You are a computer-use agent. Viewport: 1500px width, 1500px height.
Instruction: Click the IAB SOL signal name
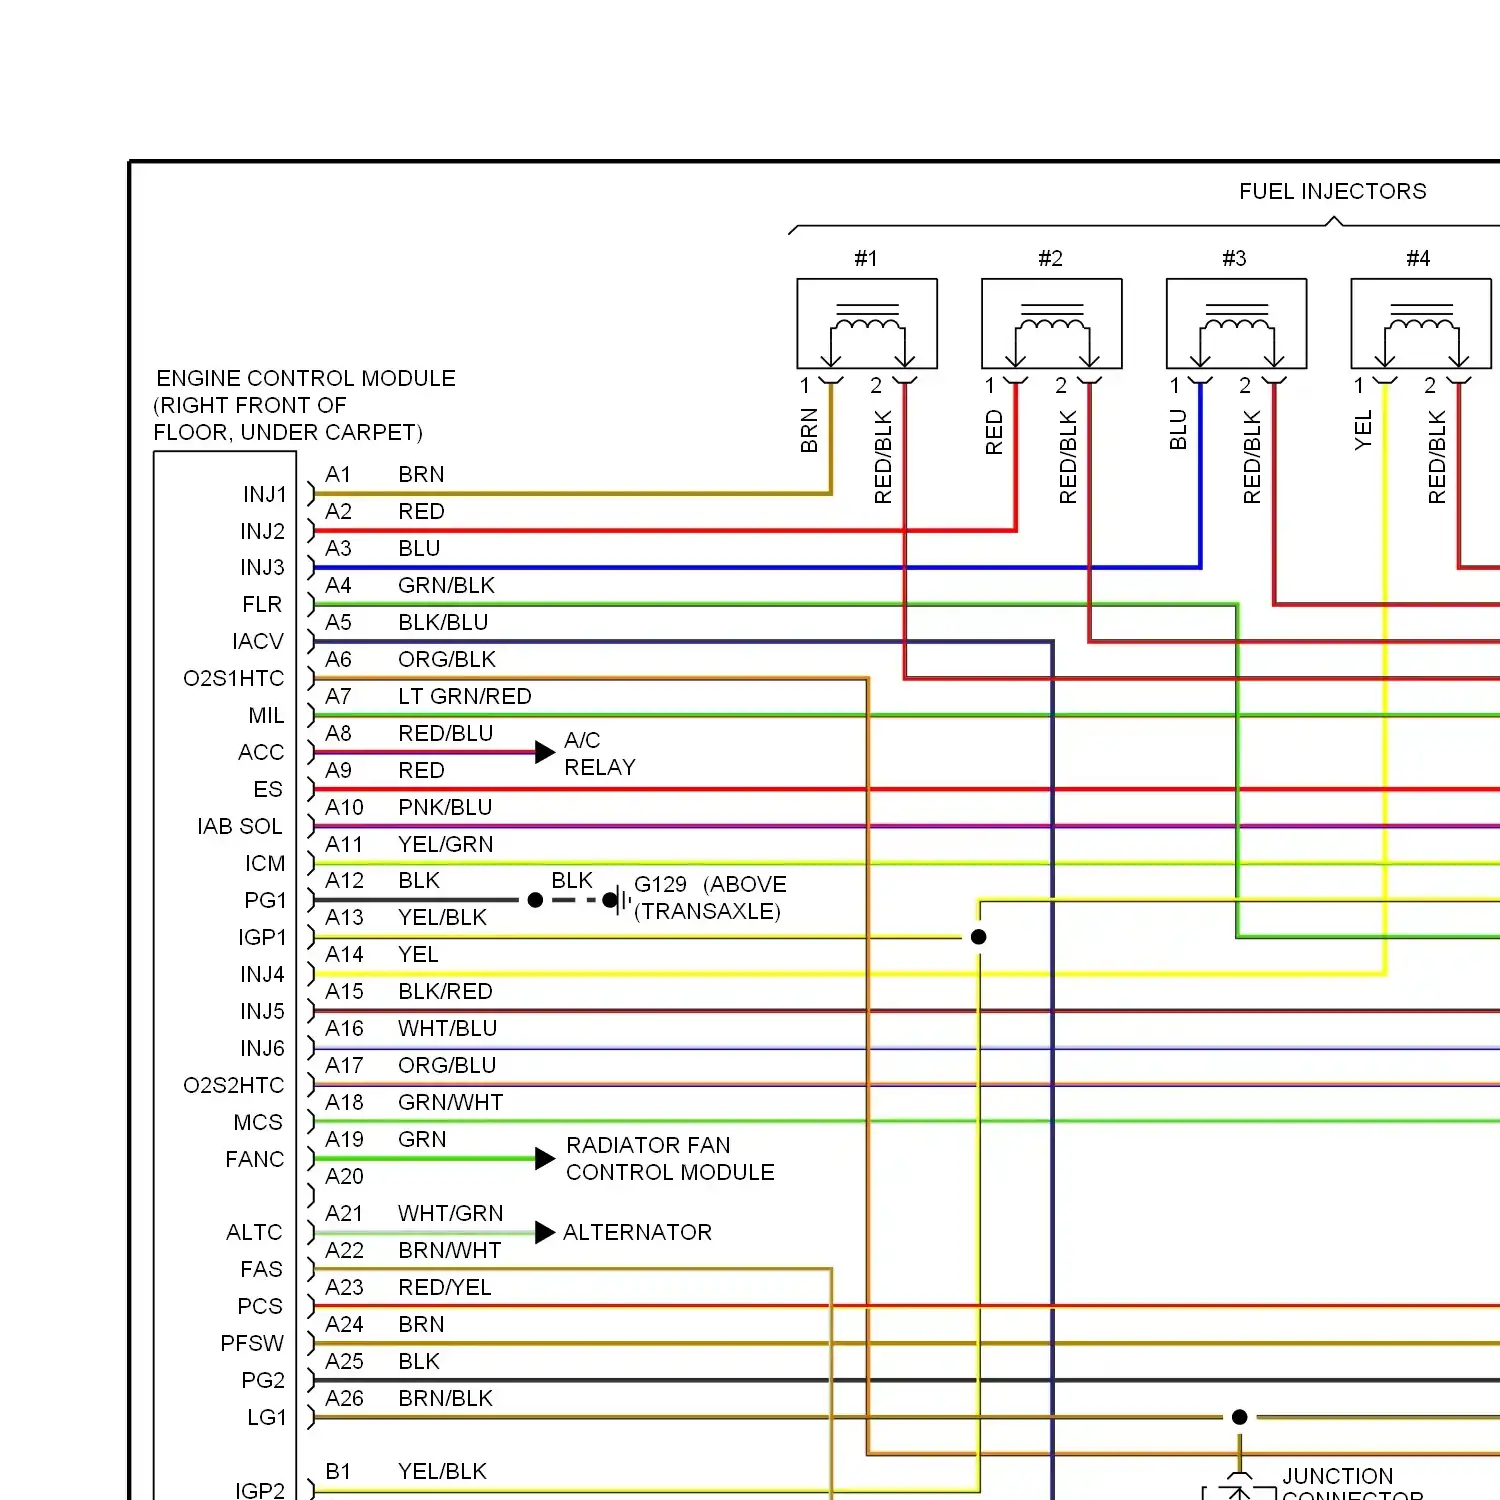tap(240, 826)
